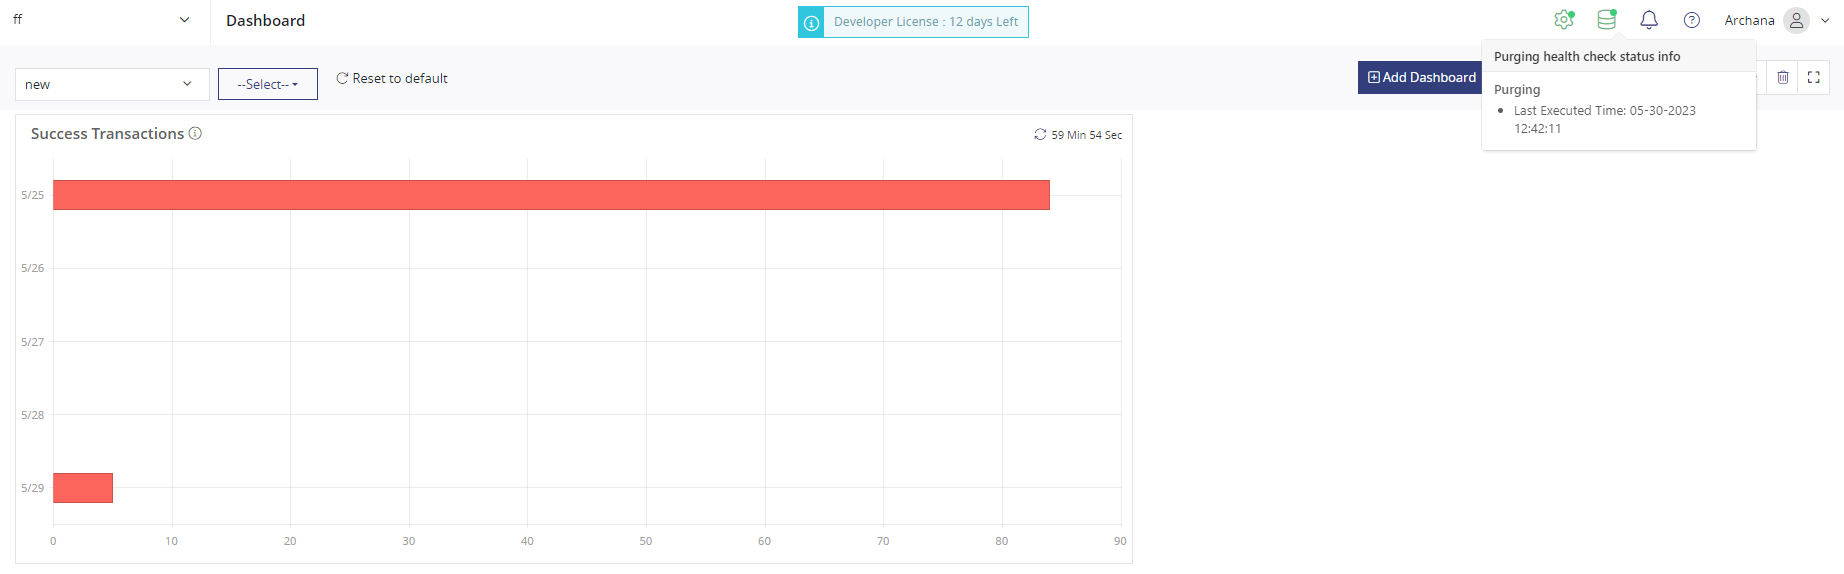Expand the user menu chevron beside Archana

[1826, 20]
